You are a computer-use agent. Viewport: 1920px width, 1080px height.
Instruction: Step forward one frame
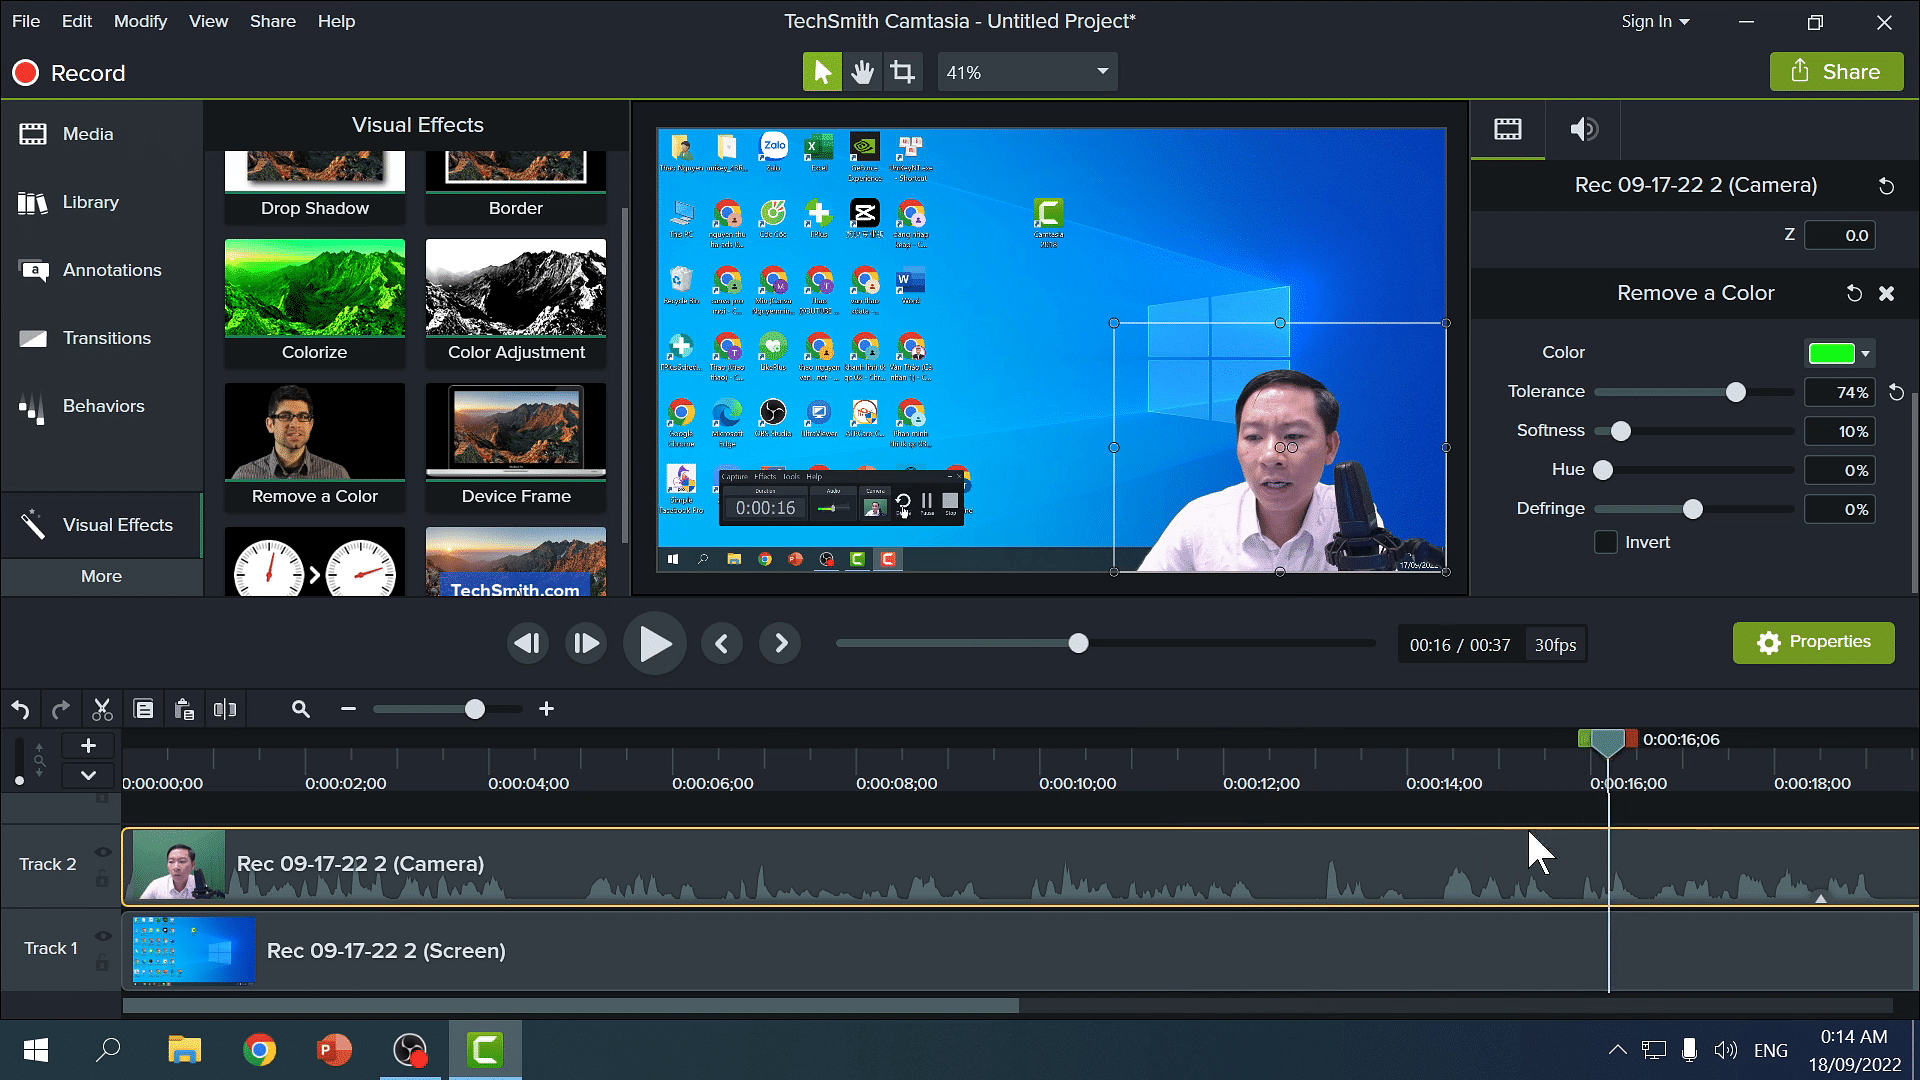585,643
